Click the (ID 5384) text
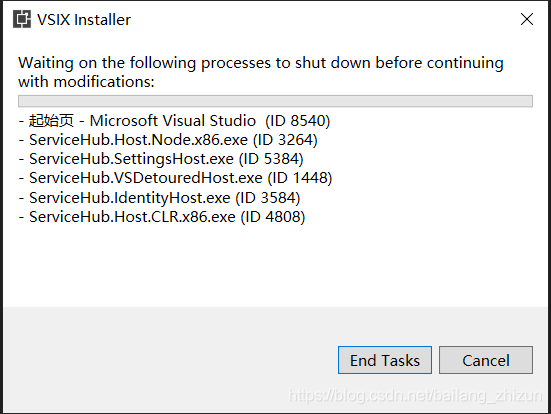The height and width of the screenshot is (414, 551). tap(271, 159)
